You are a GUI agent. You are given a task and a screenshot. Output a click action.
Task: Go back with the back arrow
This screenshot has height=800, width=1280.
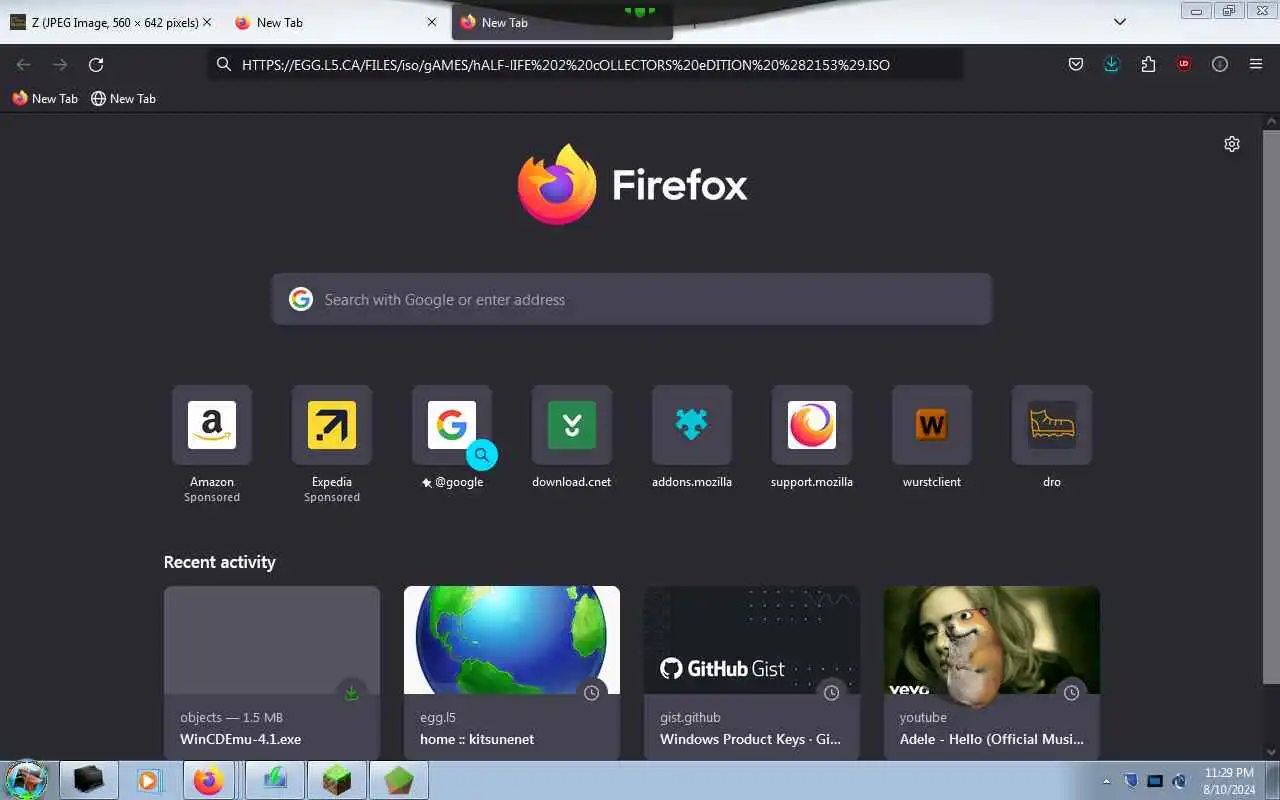(24, 65)
